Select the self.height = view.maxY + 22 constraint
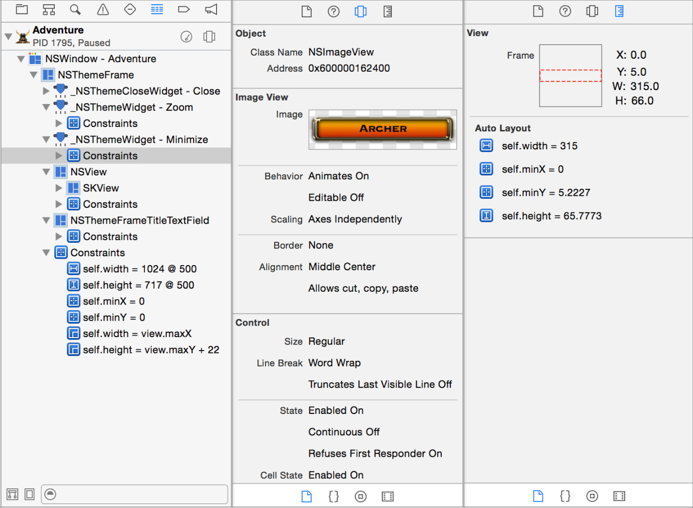693x508 pixels. click(x=116, y=350)
